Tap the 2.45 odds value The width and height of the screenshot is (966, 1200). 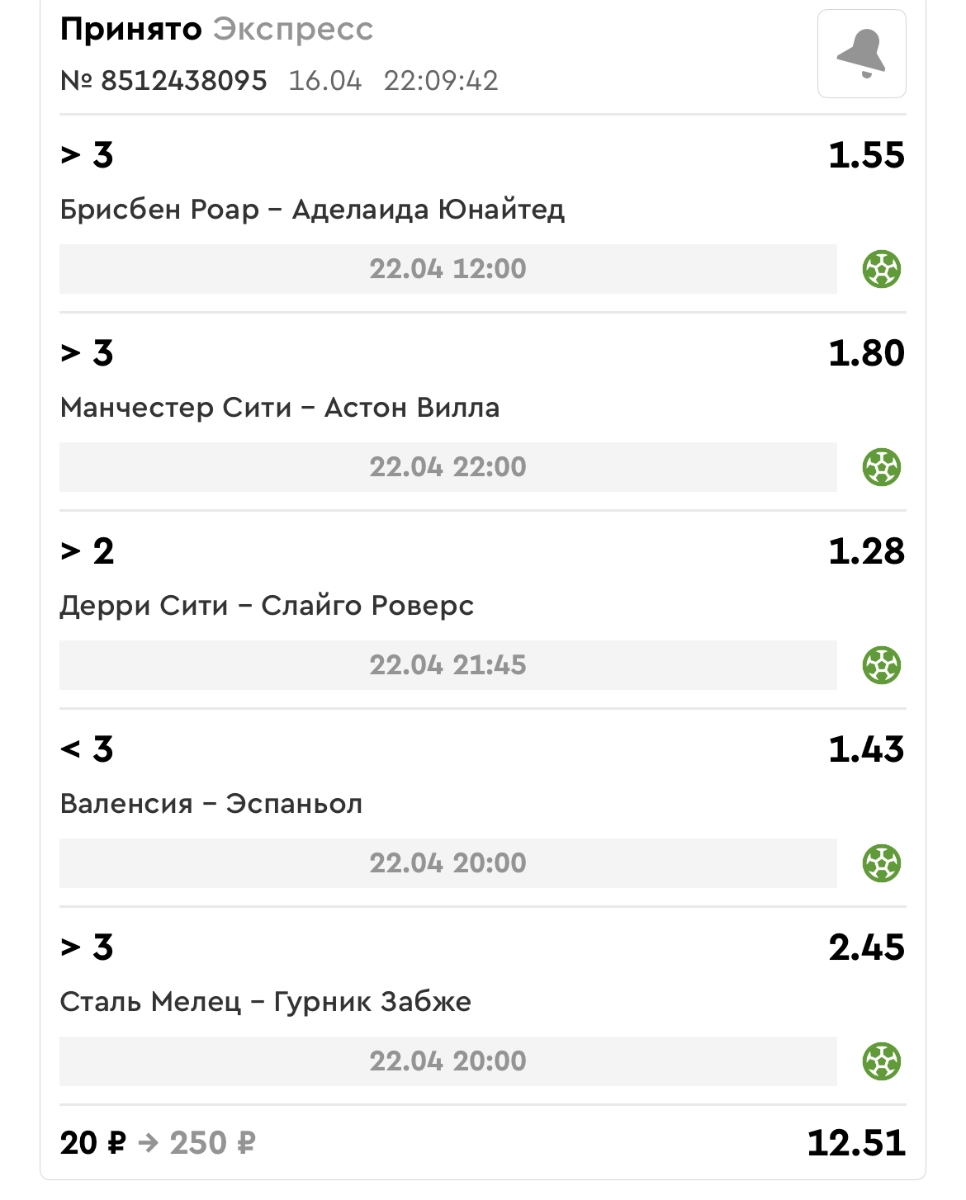tap(866, 948)
